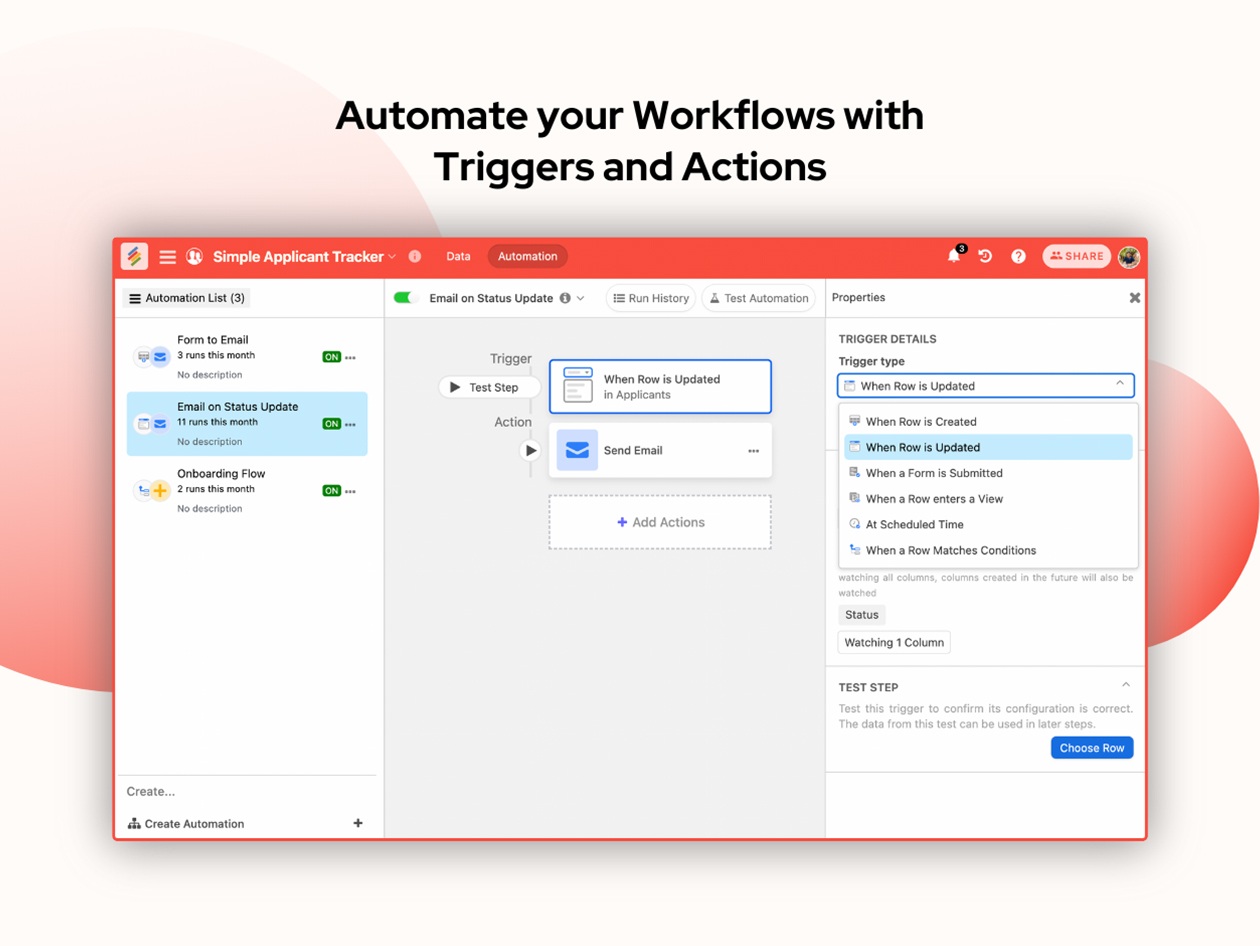This screenshot has height=946, width=1260.
Task: Select When a Row Matches Conditions option
Action: click(x=988, y=550)
